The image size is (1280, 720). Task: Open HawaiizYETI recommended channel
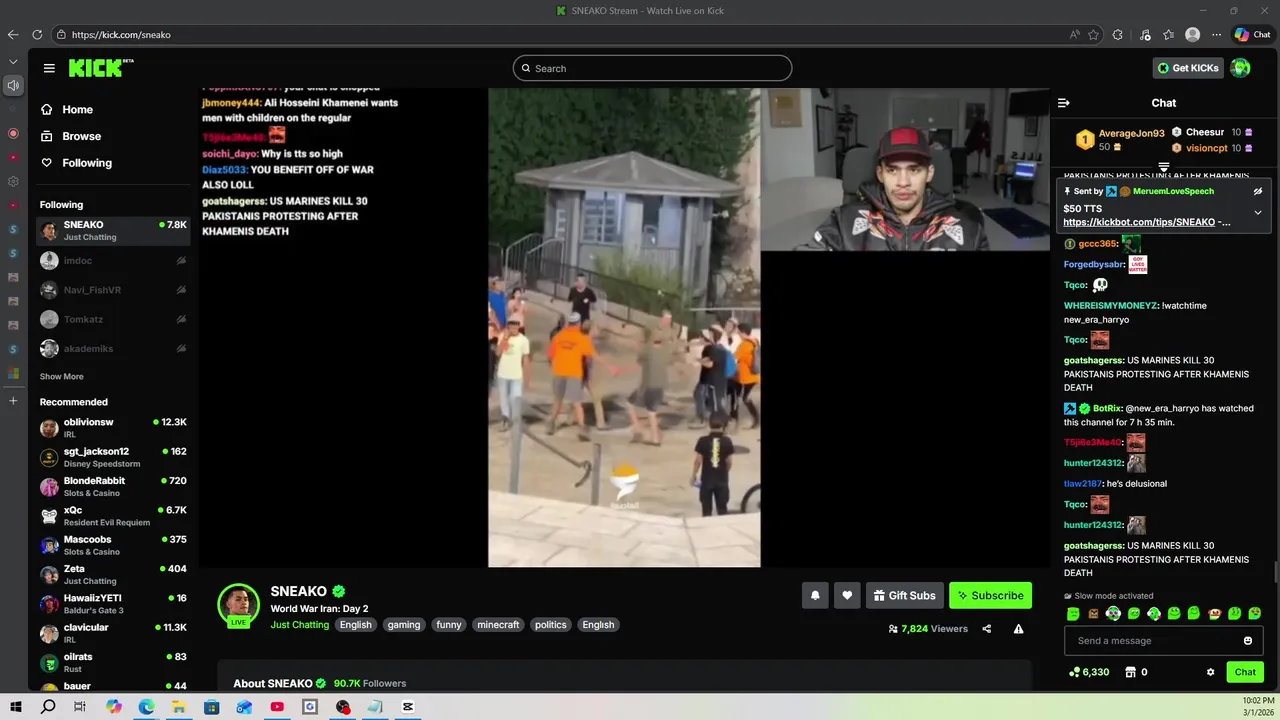(x=113, y=604)
